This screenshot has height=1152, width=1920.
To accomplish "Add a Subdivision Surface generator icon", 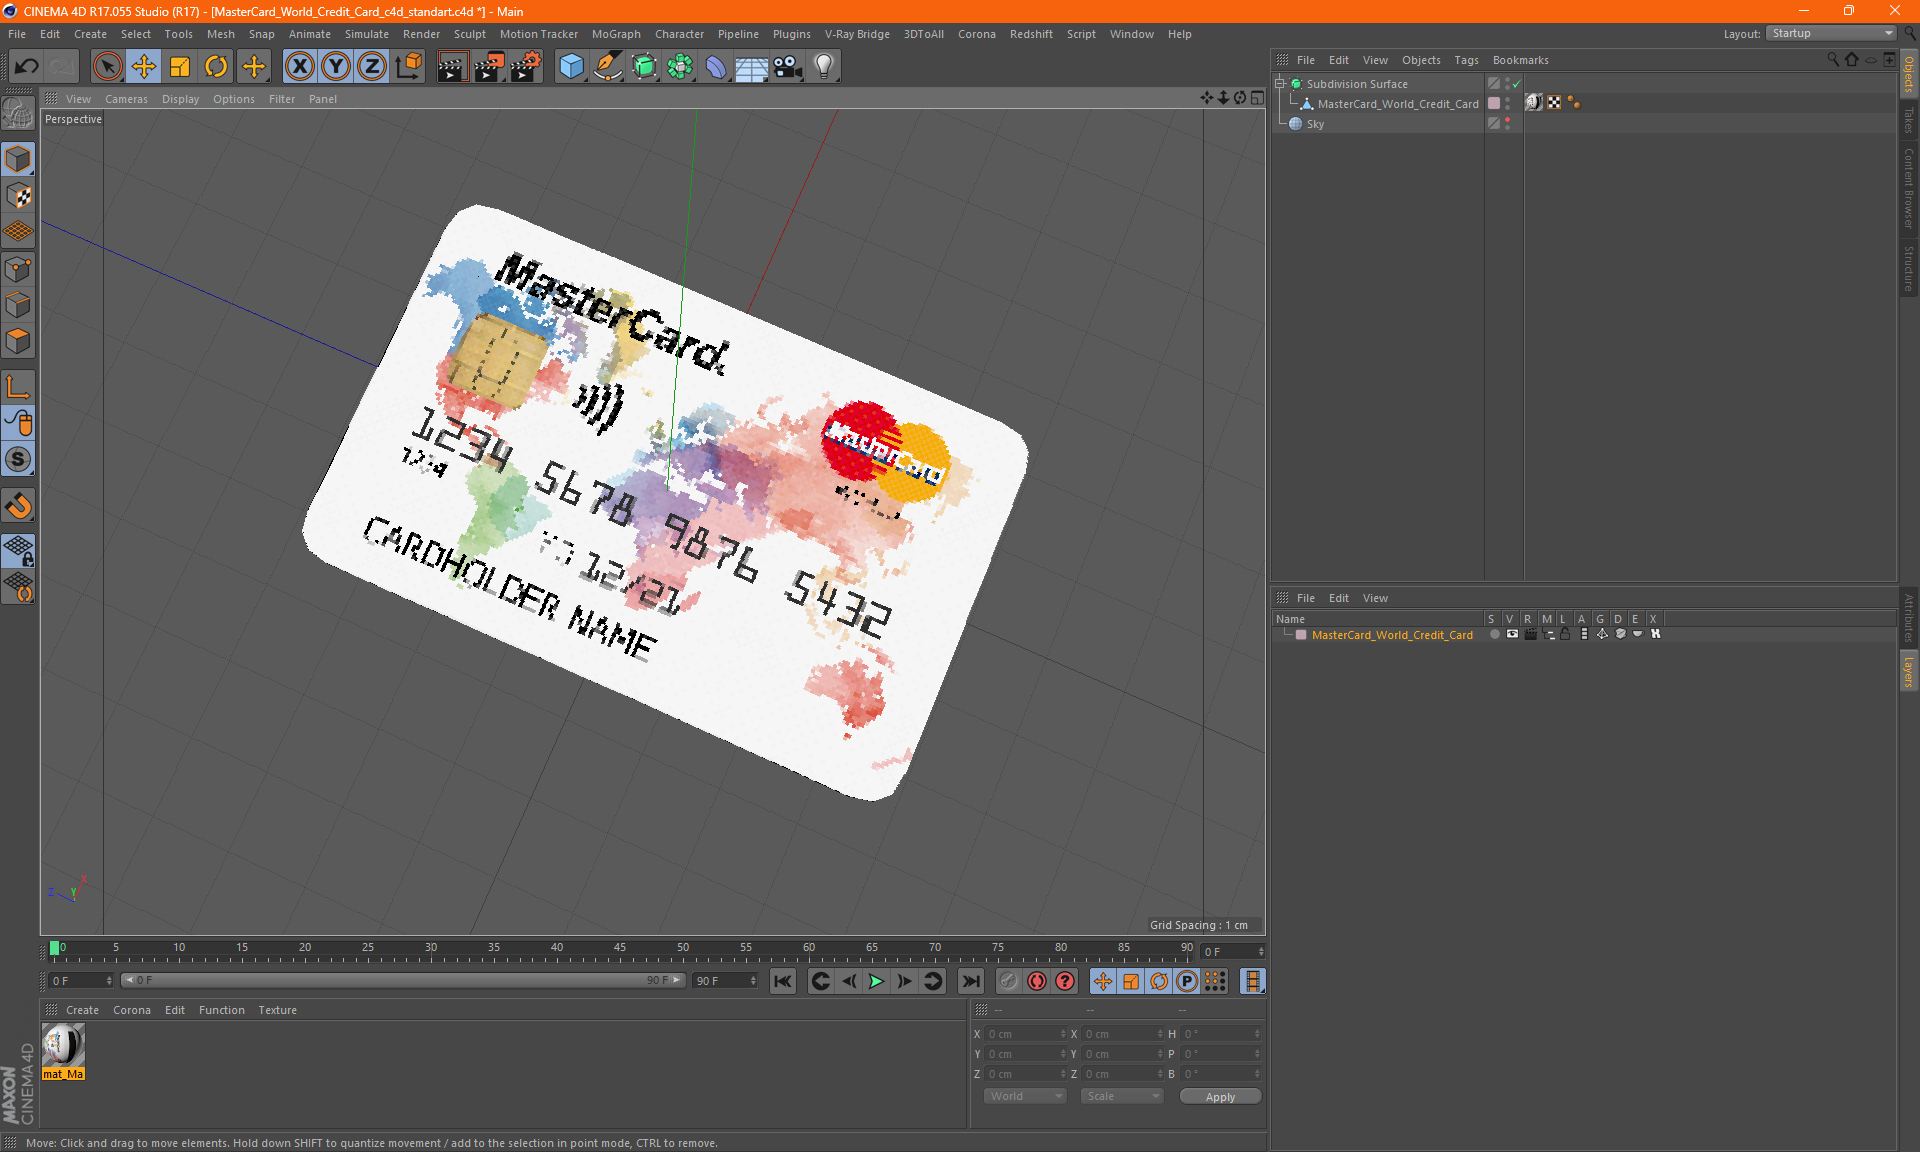I will [644, 67].
